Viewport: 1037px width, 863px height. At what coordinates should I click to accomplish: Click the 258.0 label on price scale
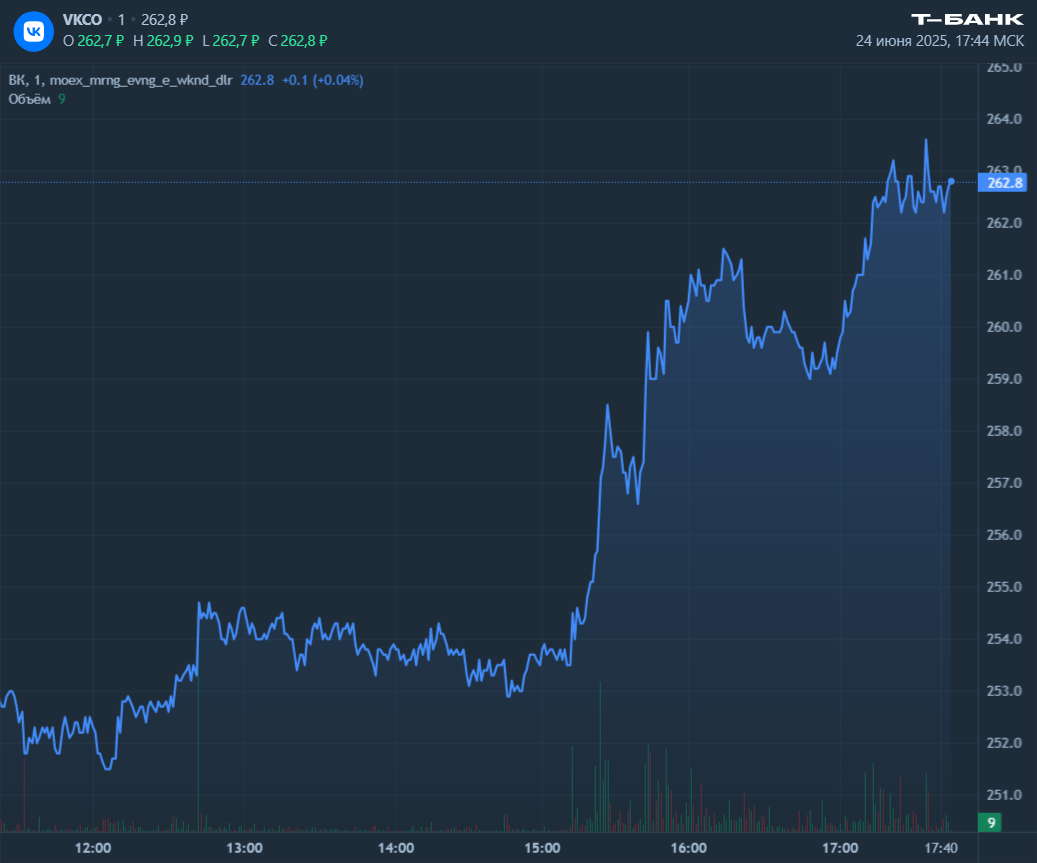(x=1004, y=431)
